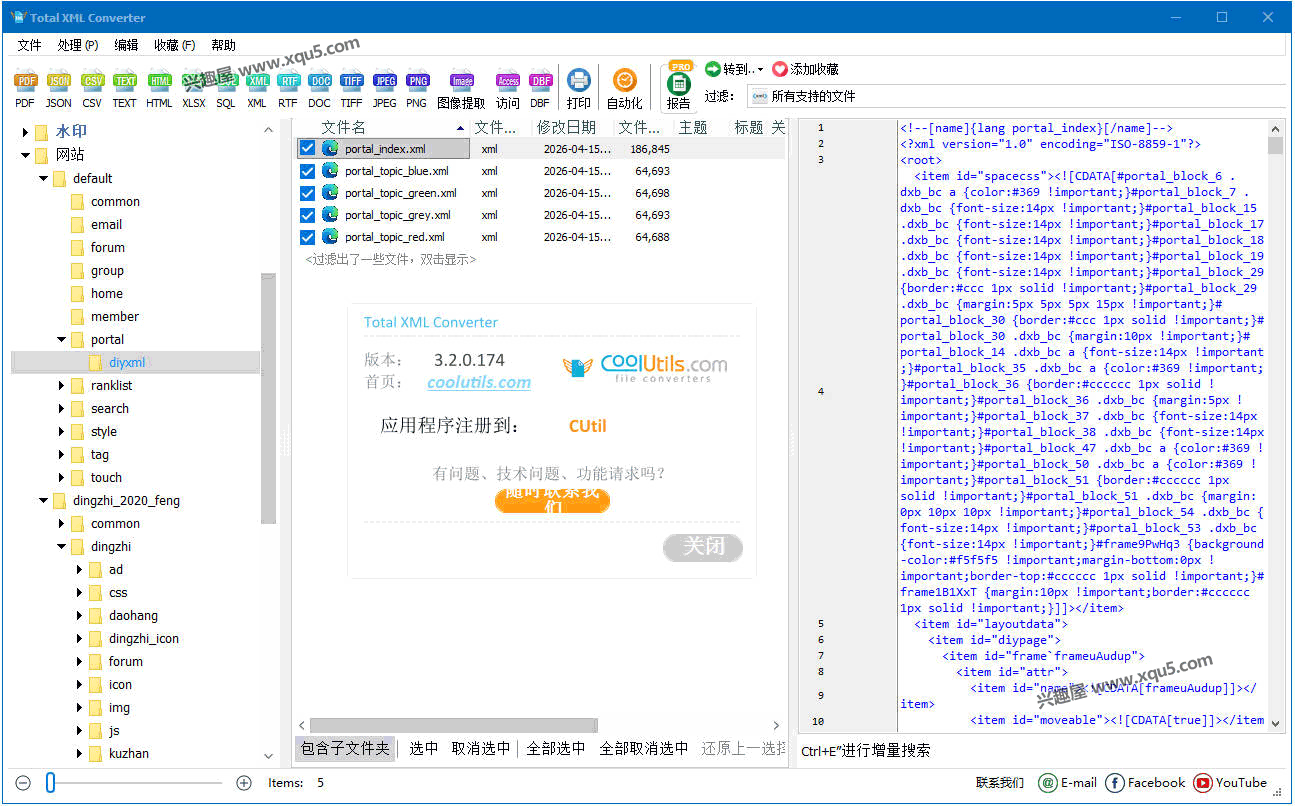Image resolution: width=1295 pixels, height=806 pixels.
Task: Select the DBF output icon
Action: (540, 89)
